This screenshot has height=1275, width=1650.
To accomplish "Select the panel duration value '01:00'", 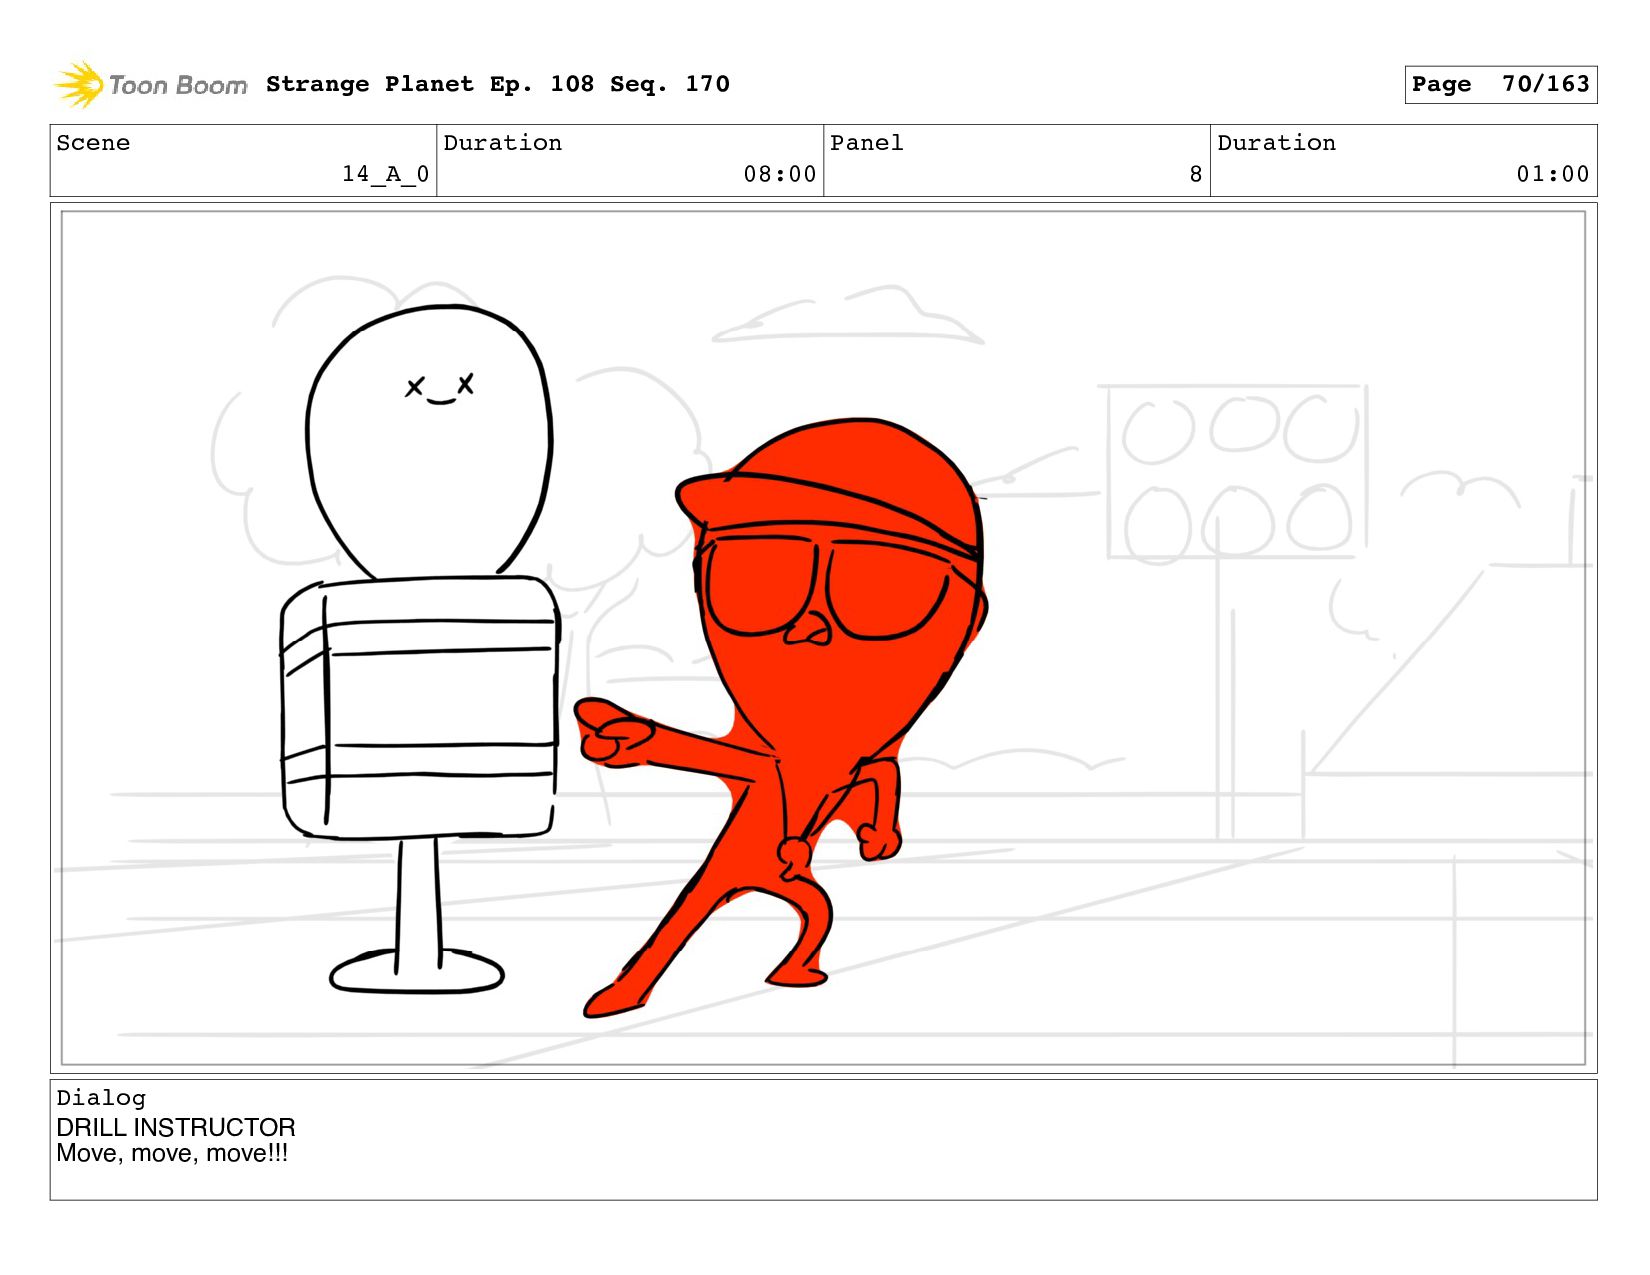I will point(1553,174).
